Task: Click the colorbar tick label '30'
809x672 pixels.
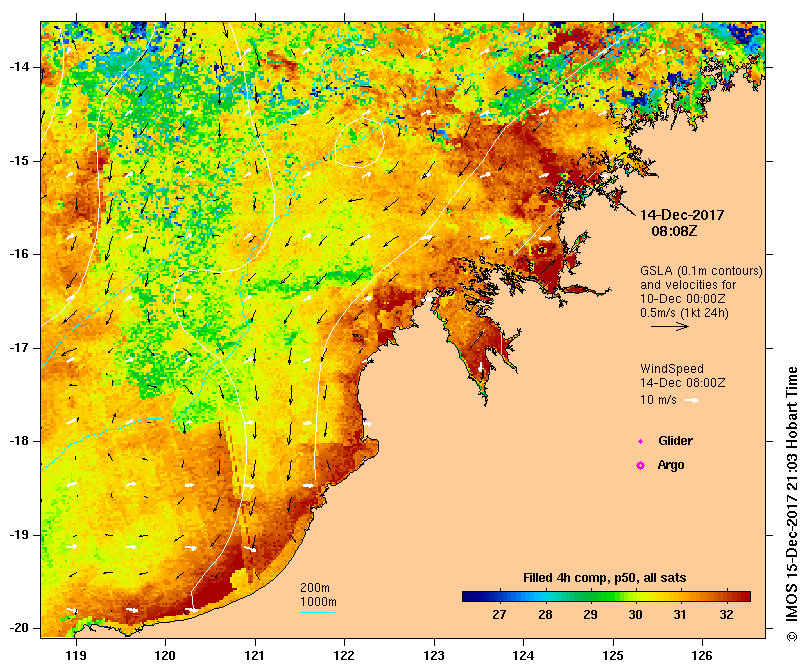Action: pyautogui.click(x=635, y=615)
